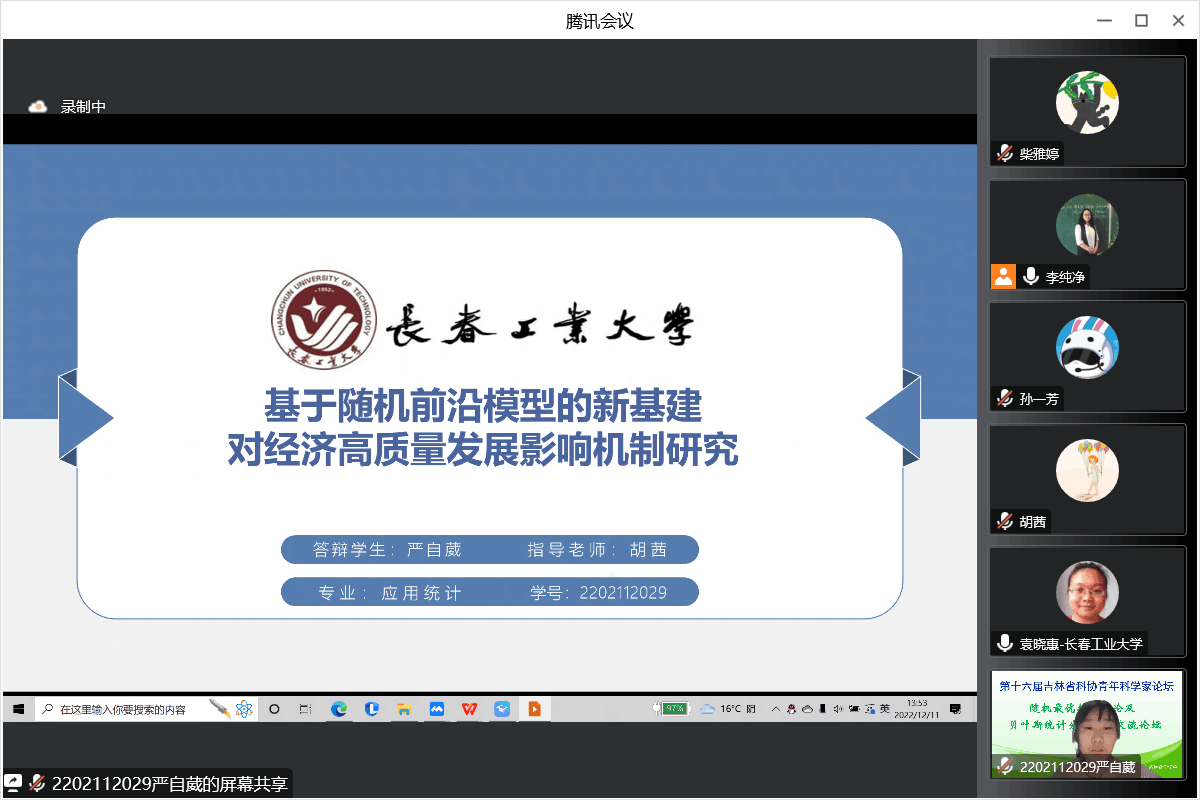Expand the system tray hidden icons chevron
Screen dimensions: 1200x800
[x=773, y=709]
